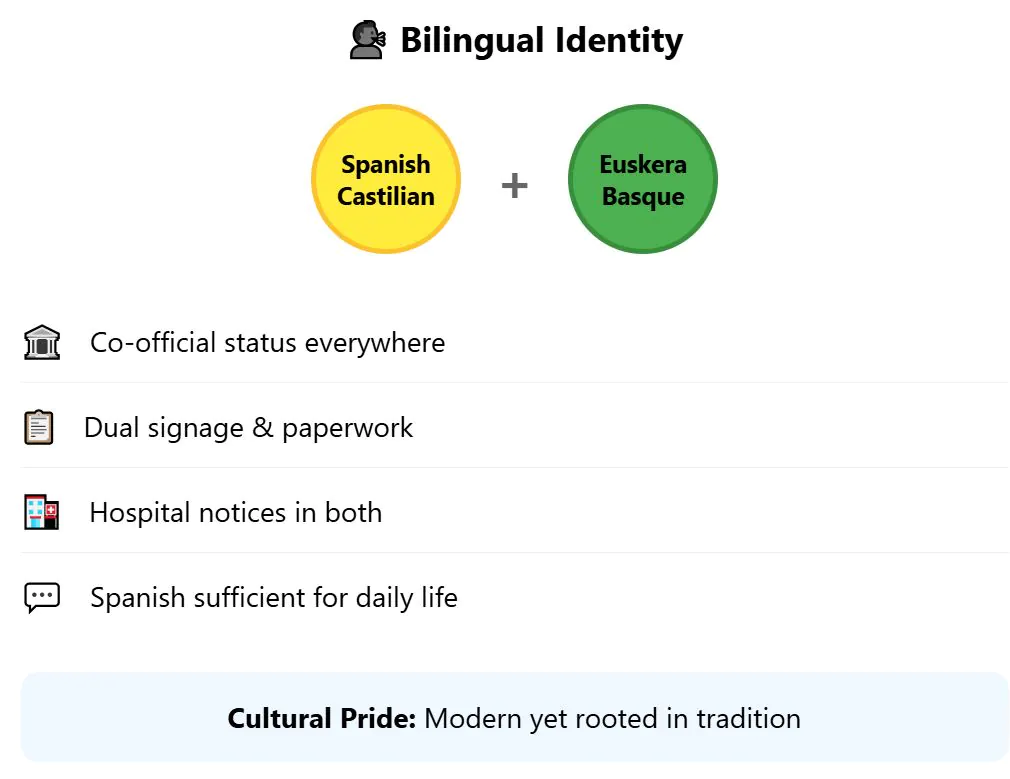Screen dimensions: 1010x779
Task: Click the word Spanish in the yellow circle
Action: tap(386, 165)
